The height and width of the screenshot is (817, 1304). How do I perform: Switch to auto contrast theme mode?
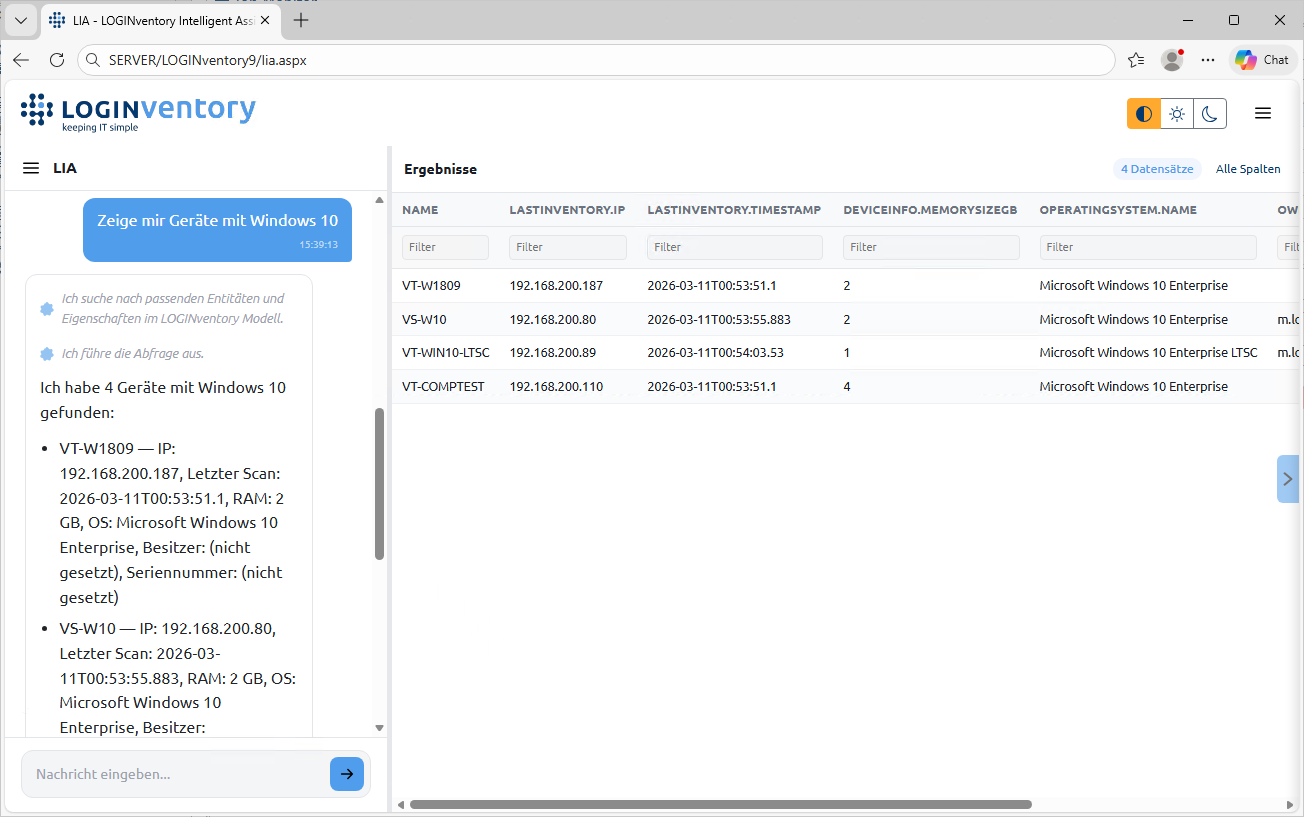point(1144,114)
